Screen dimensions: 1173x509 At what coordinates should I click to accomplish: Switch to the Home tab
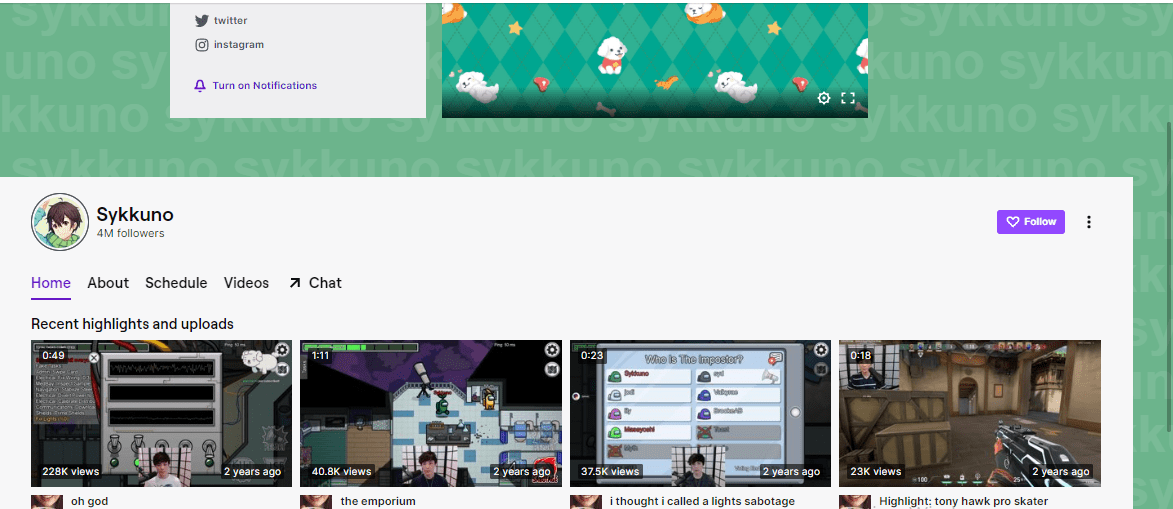point(51,283)
